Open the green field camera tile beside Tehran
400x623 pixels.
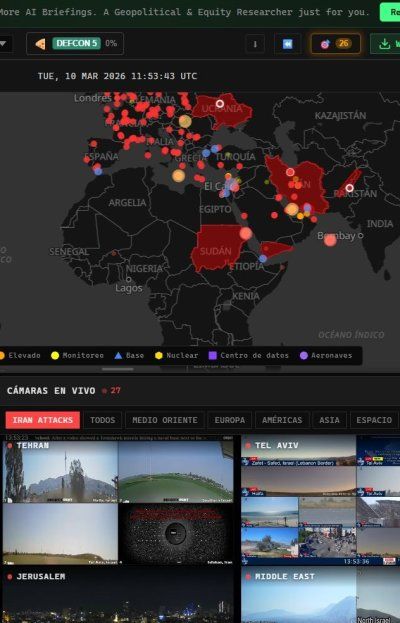(176, 472)
